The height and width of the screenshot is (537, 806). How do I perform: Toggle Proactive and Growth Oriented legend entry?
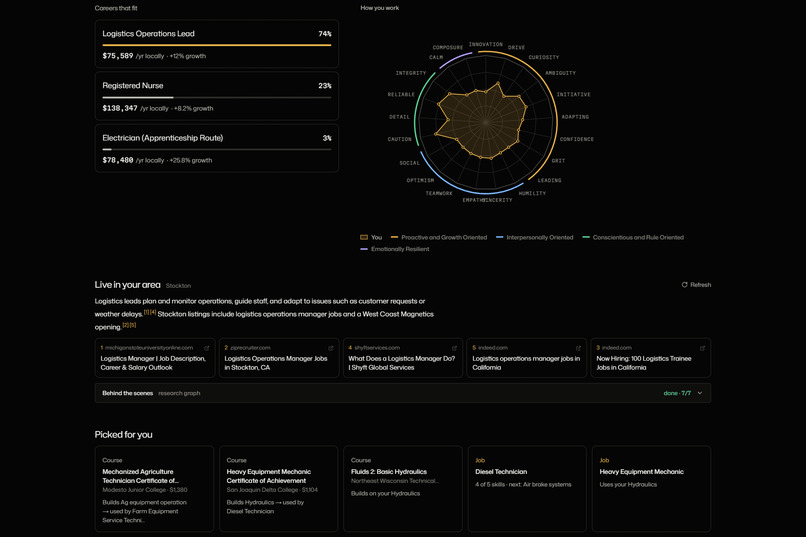pyautogui.click(x=439, y=237)
